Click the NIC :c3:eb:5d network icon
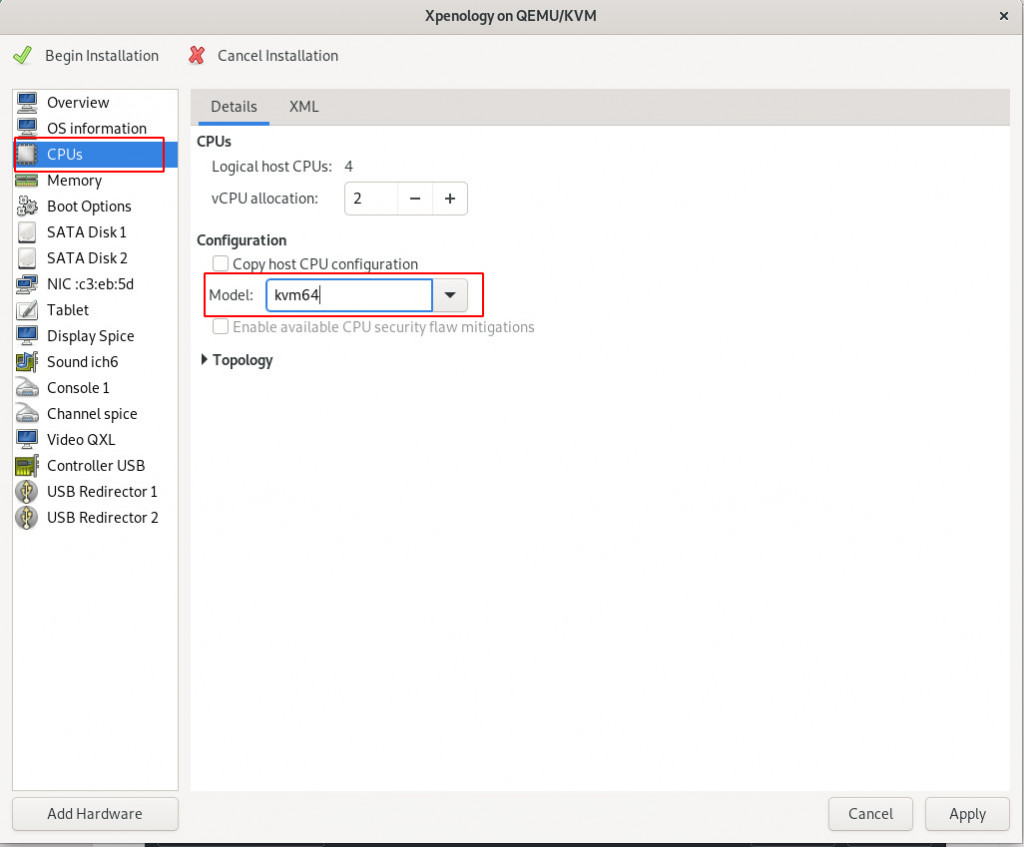Image resolution: width=1024 pixels, height=847 pixels. pyautogui.click(x=27, y=284)
